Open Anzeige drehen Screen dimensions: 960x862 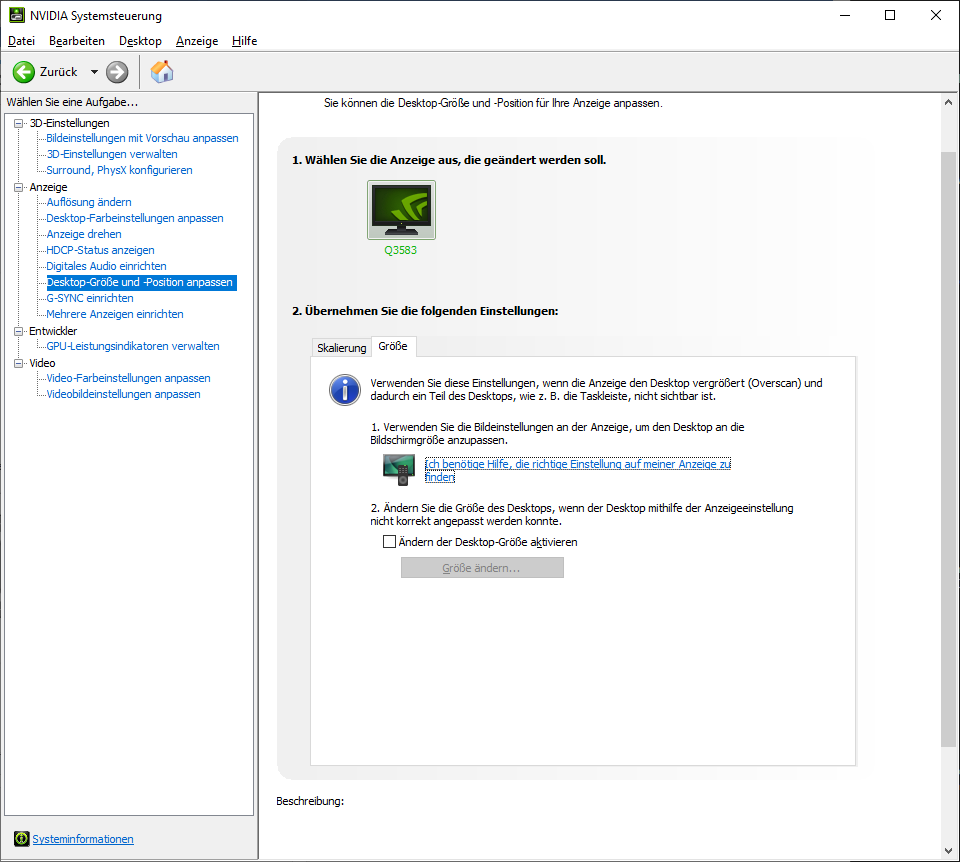point(84,234)
